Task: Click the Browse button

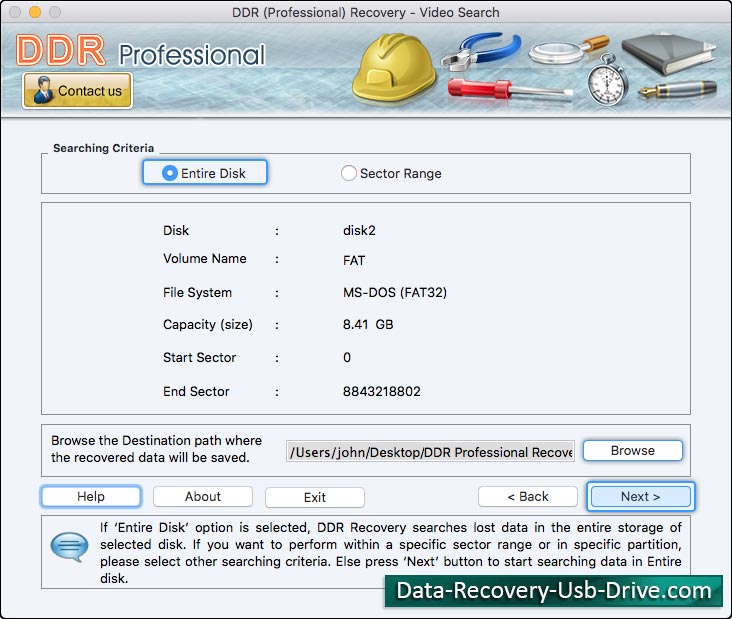Action: pos(633,450)
